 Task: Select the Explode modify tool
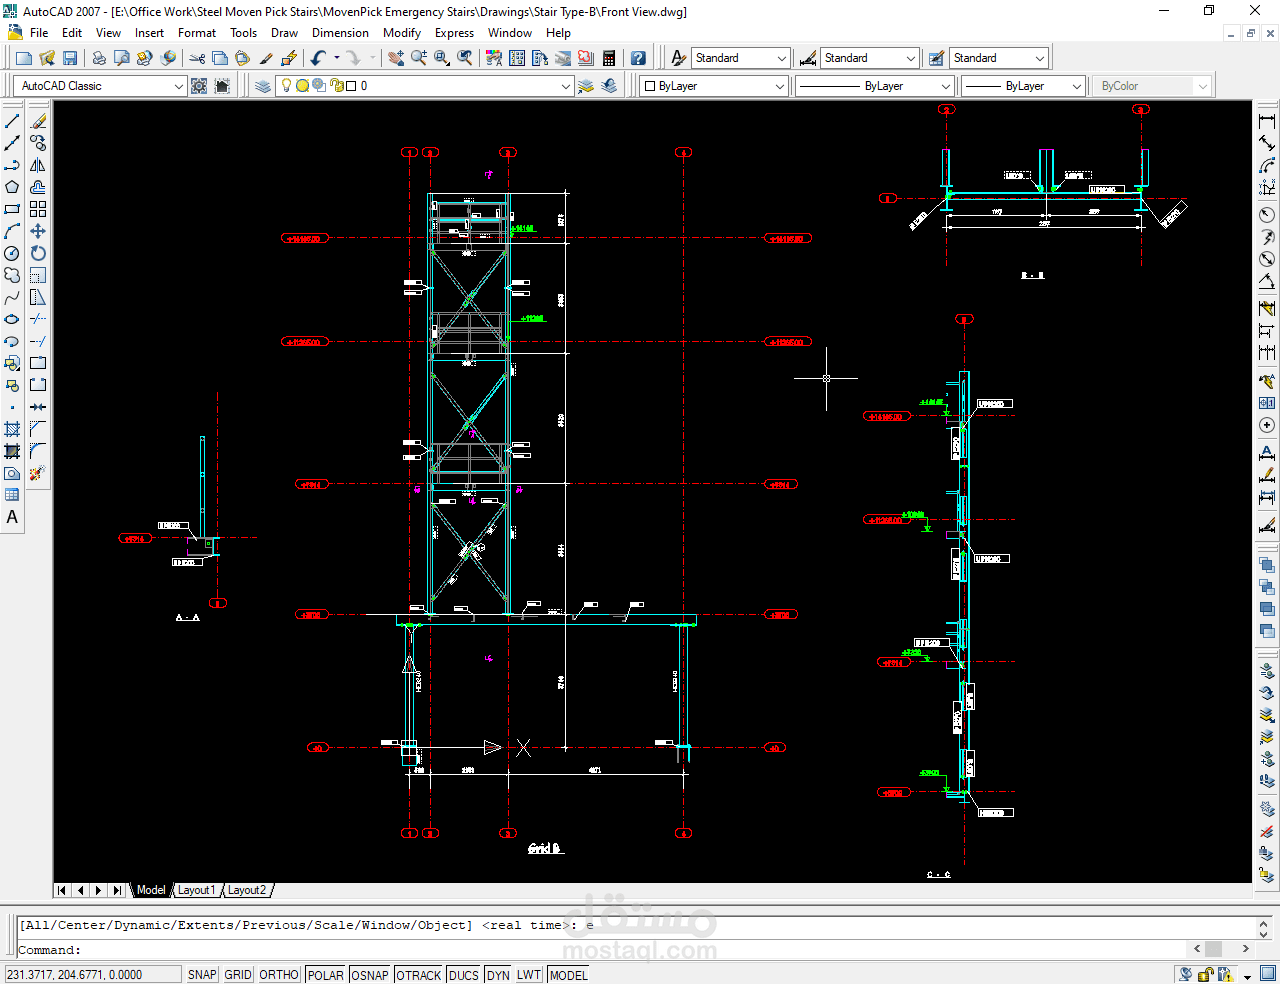38,473
